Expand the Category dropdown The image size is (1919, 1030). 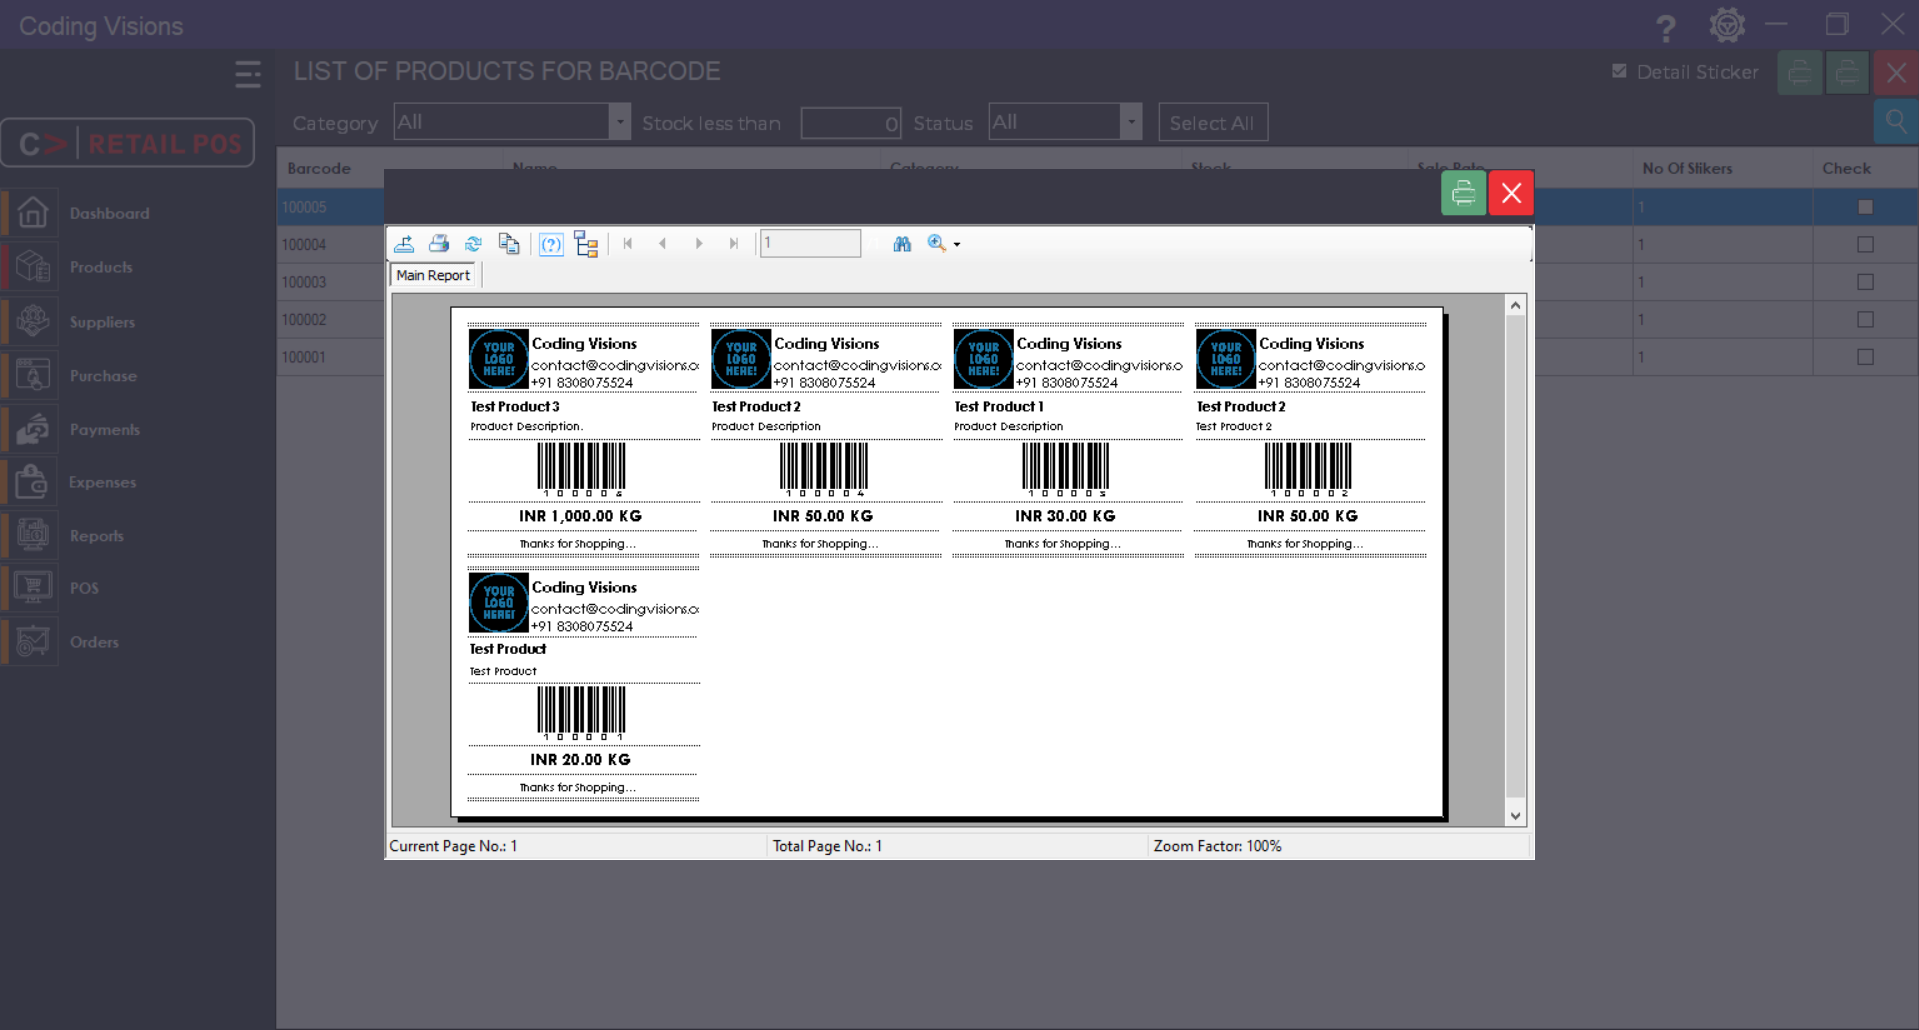tap(620, 122)
